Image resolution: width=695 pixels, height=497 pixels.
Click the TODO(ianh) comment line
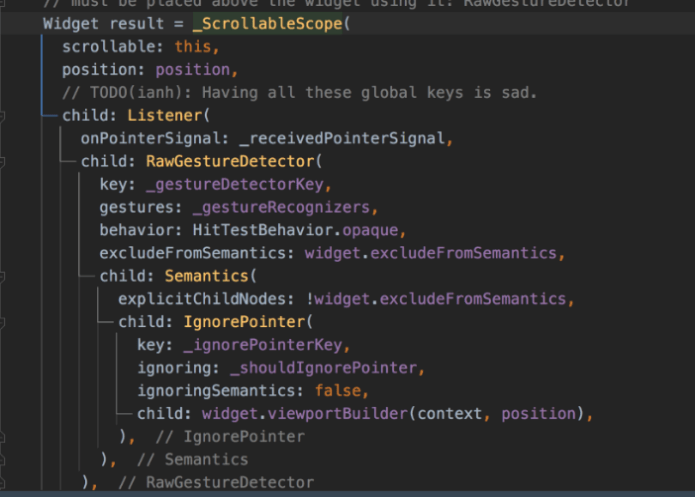(x=300, y=93)
